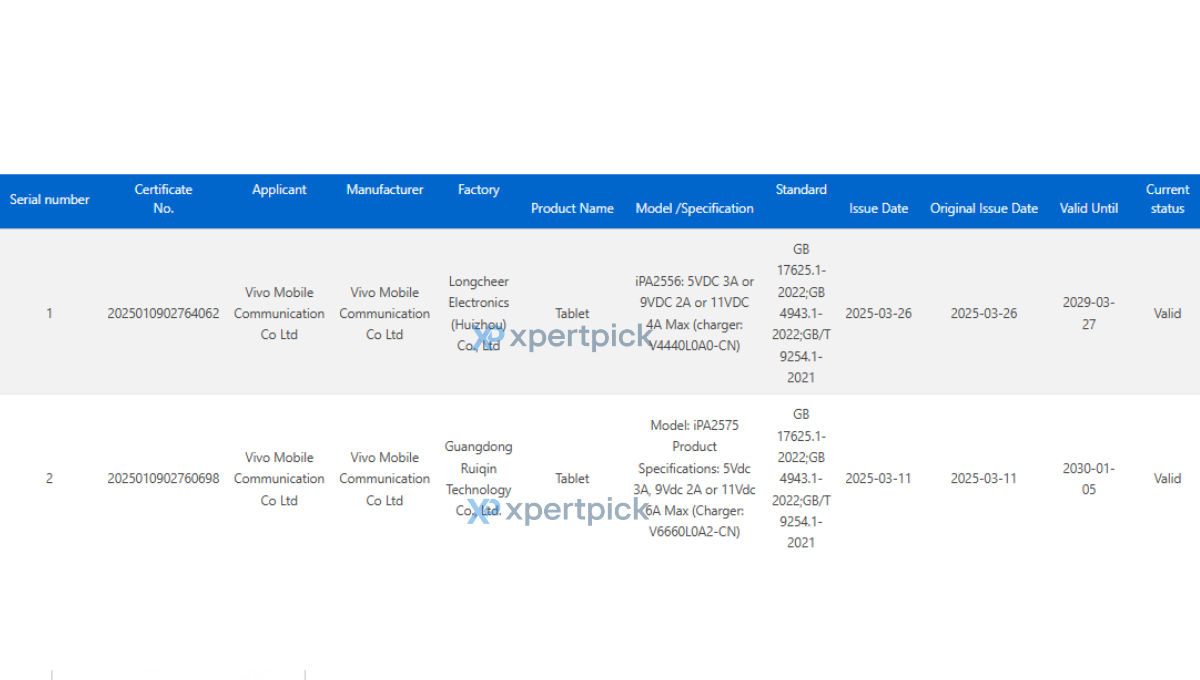The image size is (1200, 680).
Task: Click issue date 2025-03-26 in row 1
Action: tap(879, 313)
